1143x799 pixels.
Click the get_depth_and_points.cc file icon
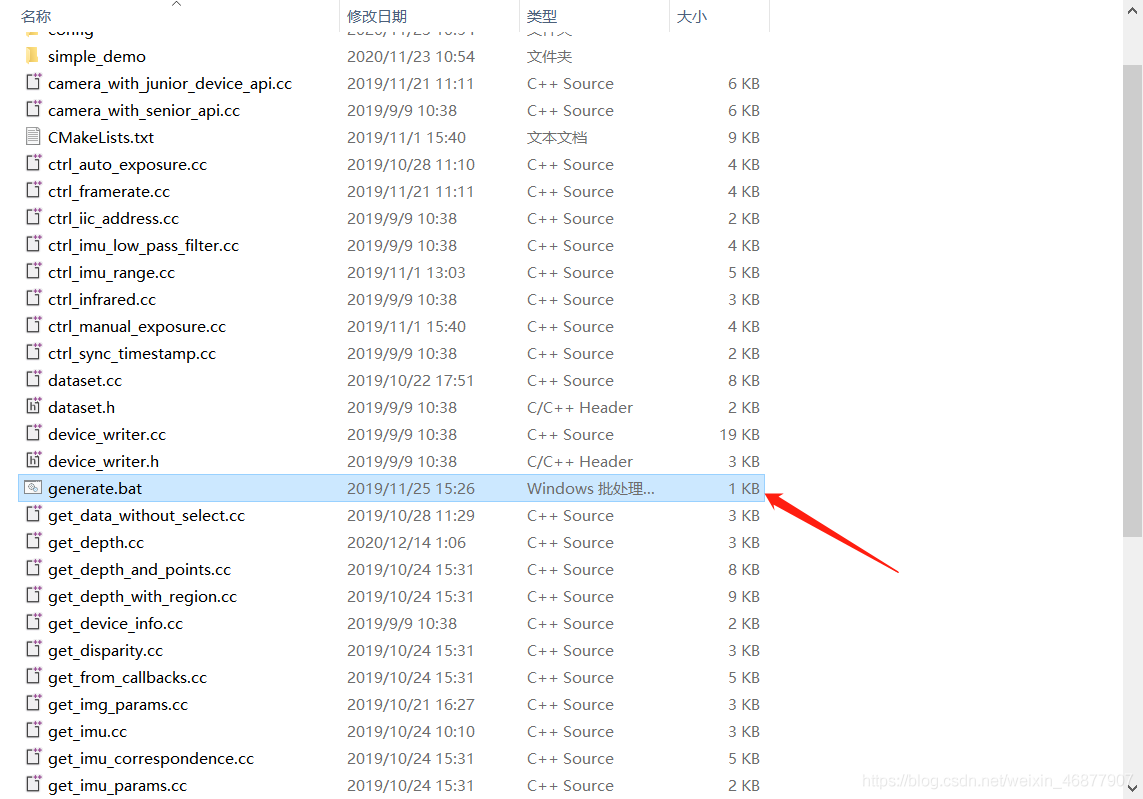34,568
